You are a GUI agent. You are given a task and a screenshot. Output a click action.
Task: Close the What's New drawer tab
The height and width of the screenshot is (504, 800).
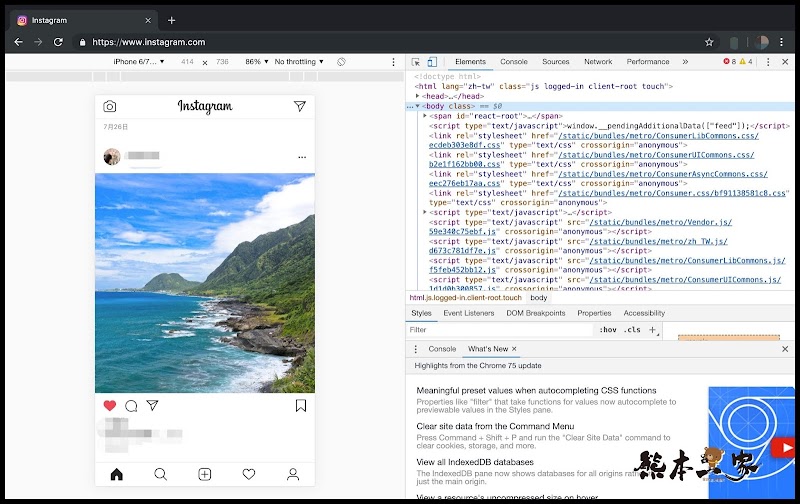pyautogui.click(x=514, y=349)
